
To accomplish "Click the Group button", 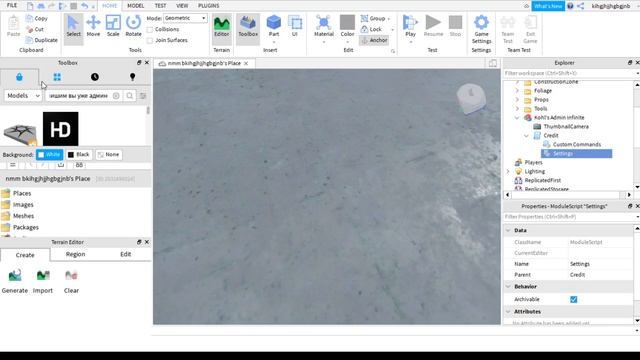I will pyautogui.click(x=373, y=18).
